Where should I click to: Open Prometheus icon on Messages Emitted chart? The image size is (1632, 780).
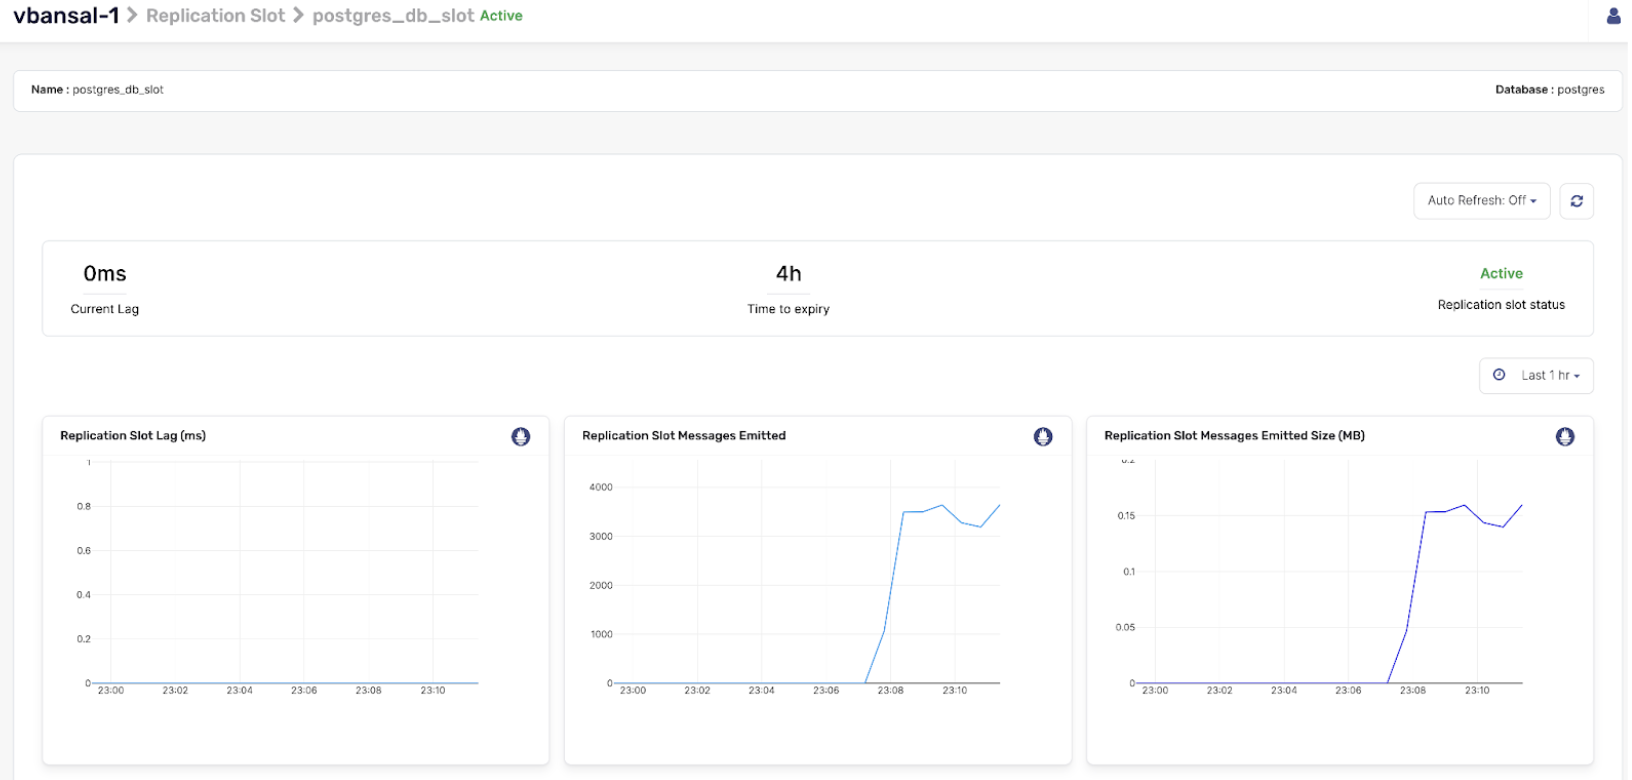(1042, 437)
